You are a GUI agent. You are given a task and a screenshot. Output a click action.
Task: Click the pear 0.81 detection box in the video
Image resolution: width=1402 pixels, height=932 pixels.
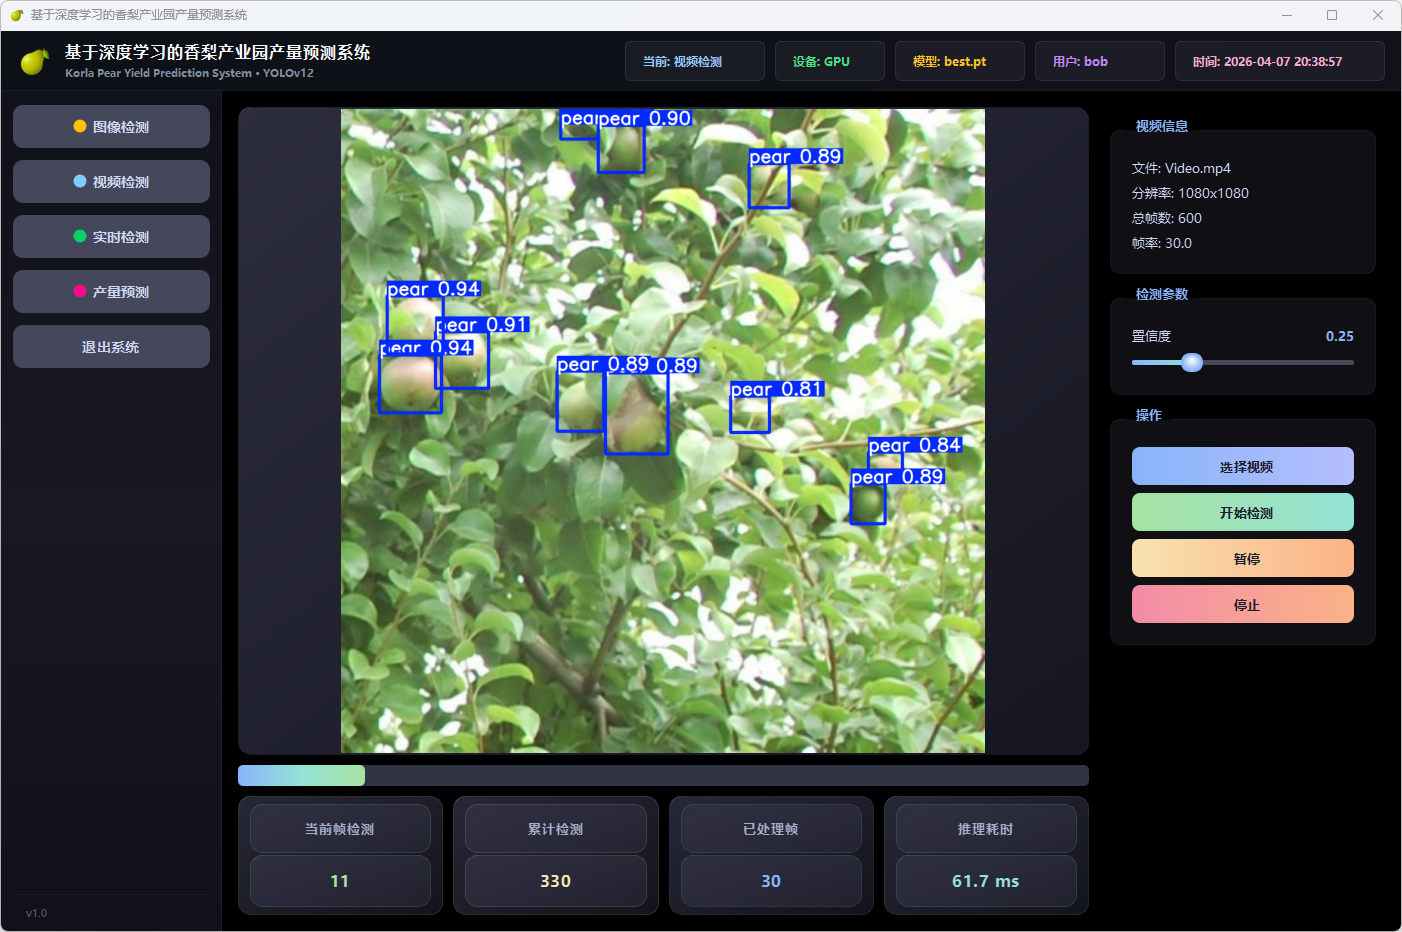[x=749, y=414]
